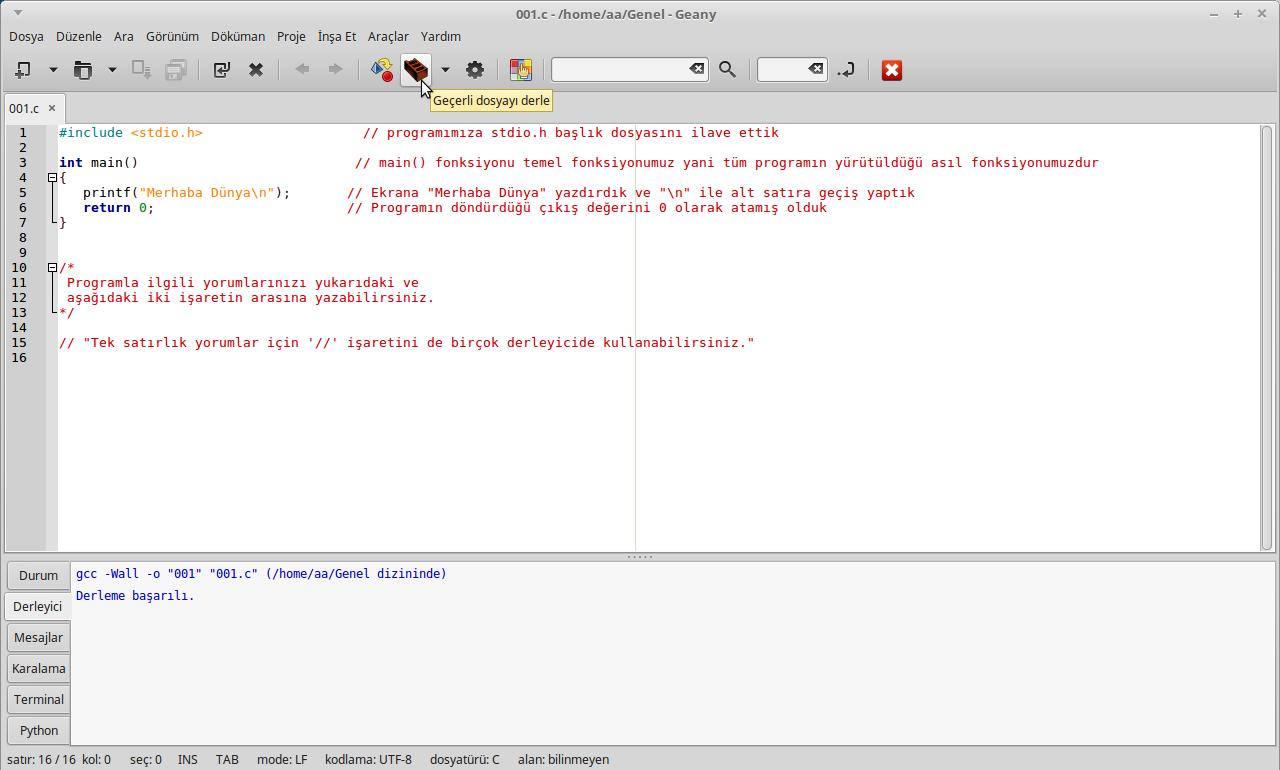
Task: Reload the current file from disk
Action: pyautogui.click(x=221, y=70)
